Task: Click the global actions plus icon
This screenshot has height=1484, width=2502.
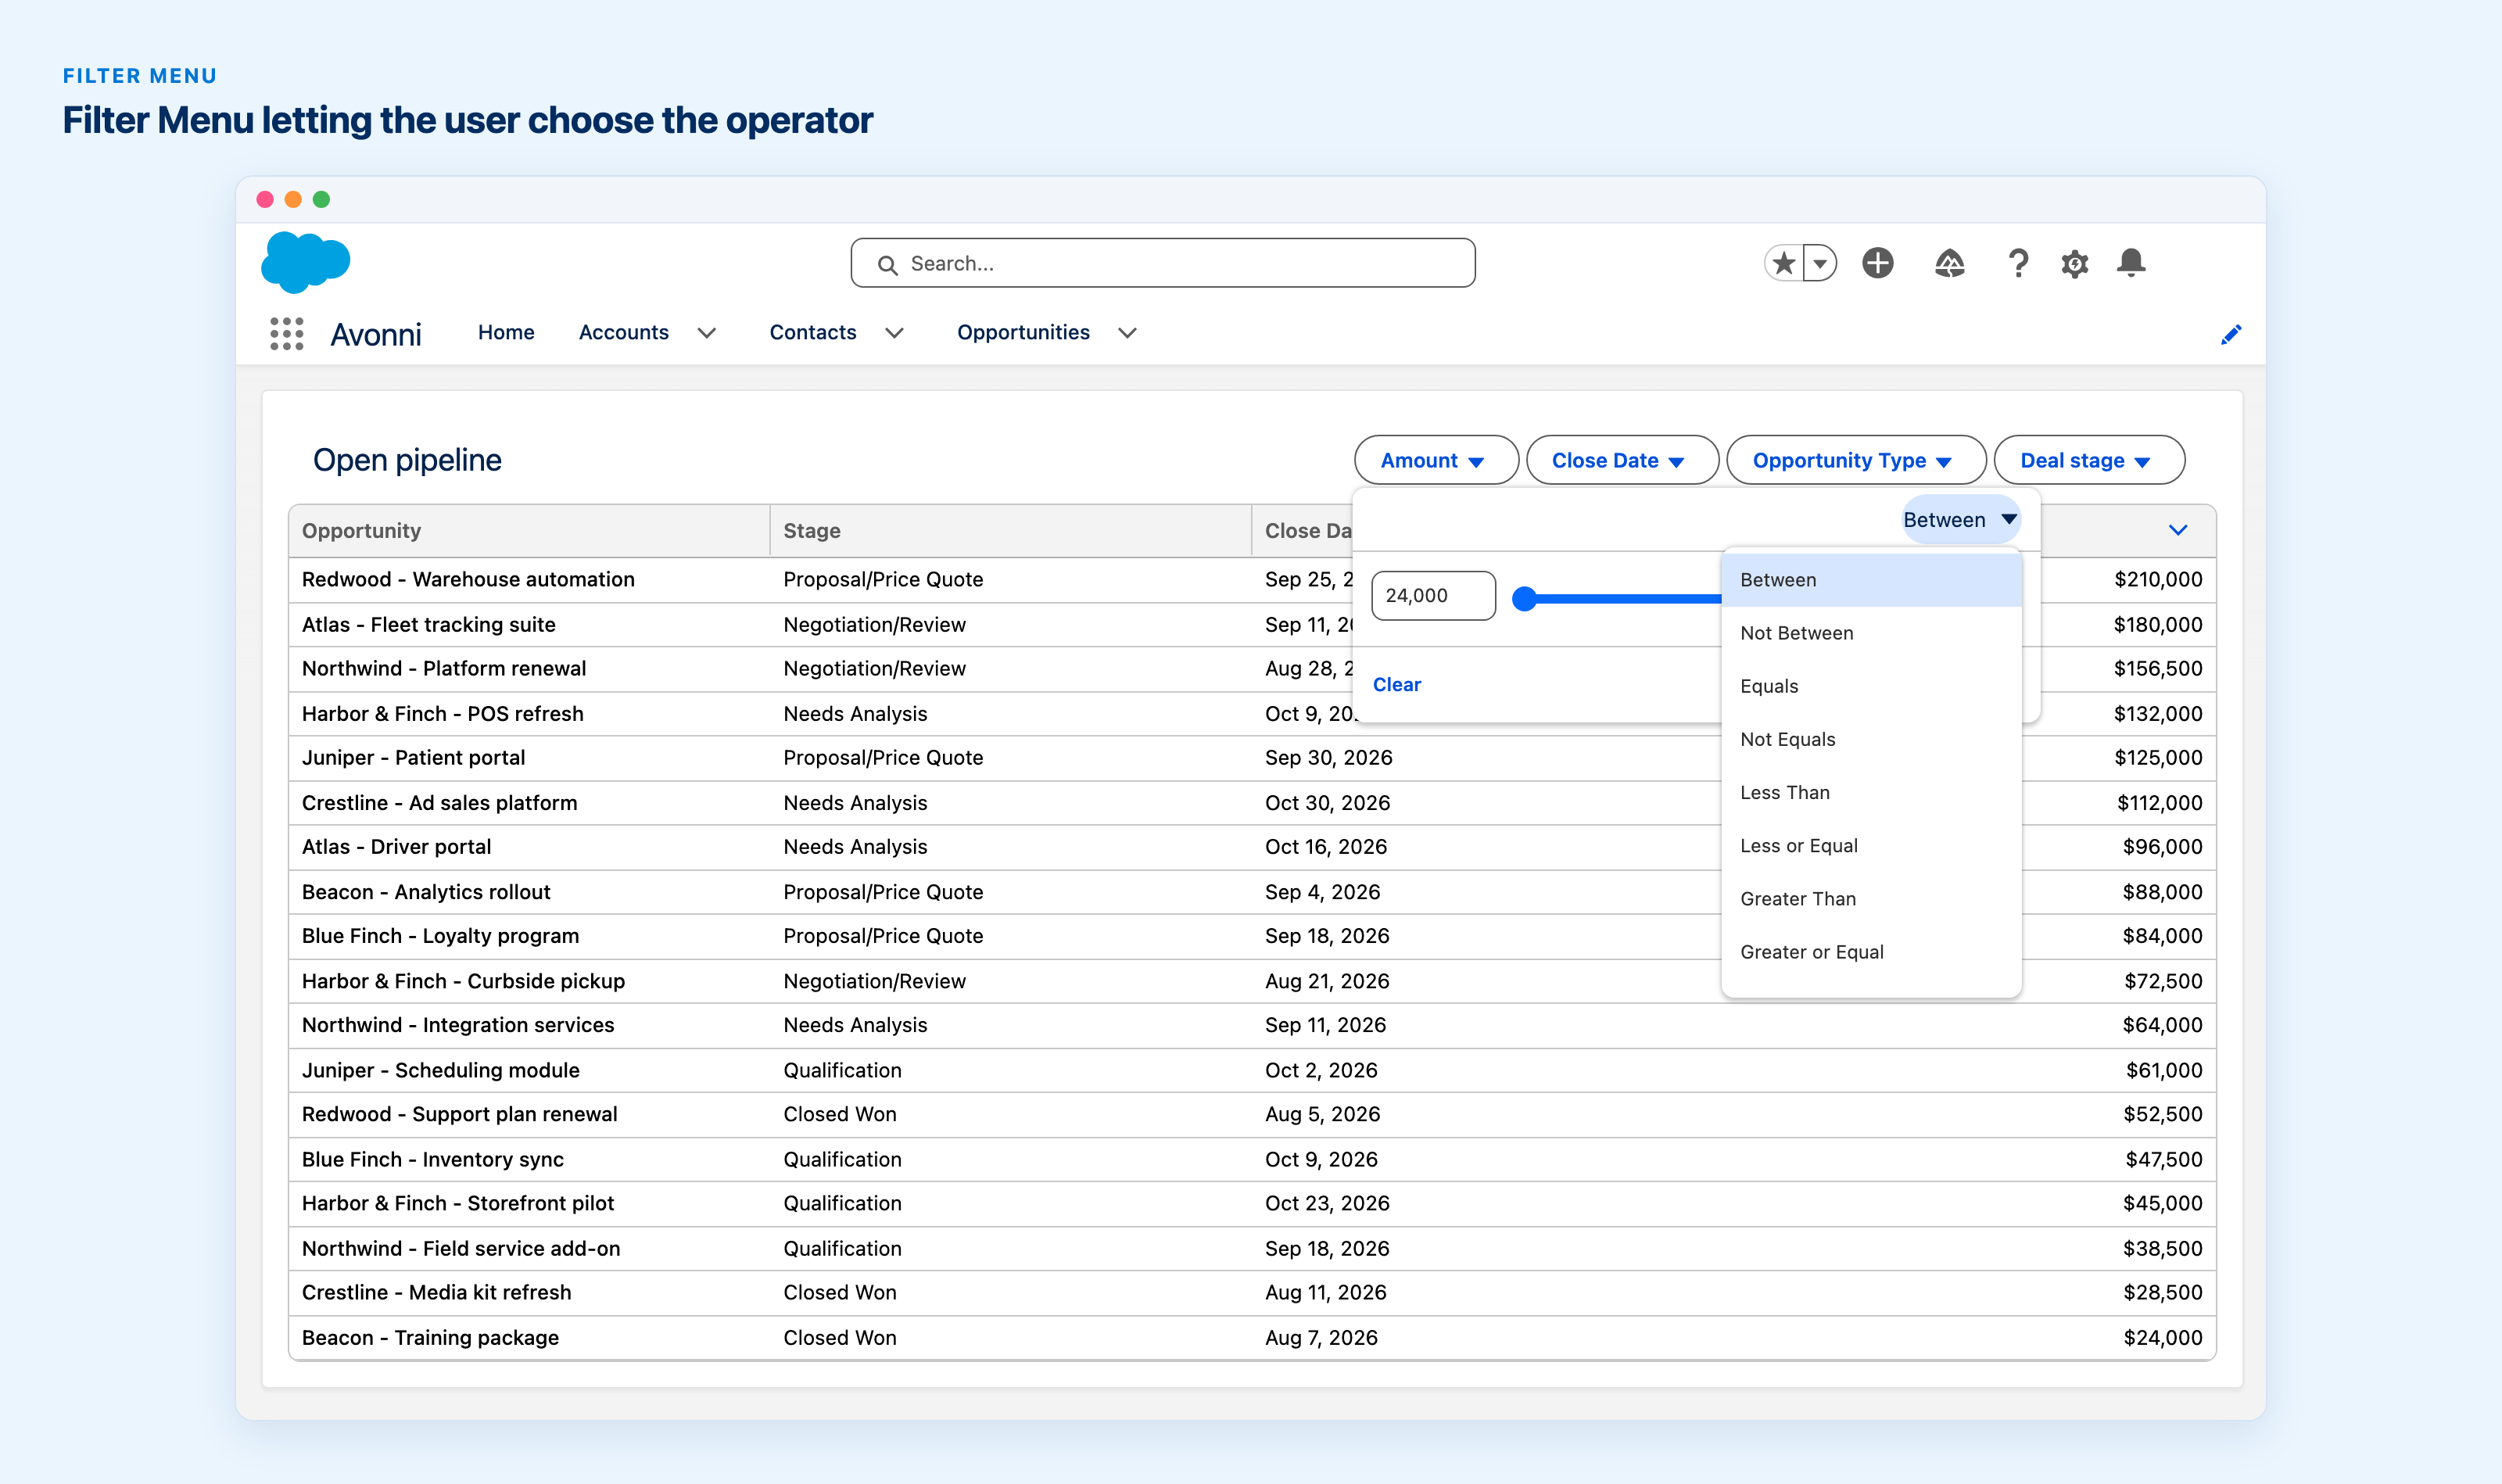Action: 1877,263
